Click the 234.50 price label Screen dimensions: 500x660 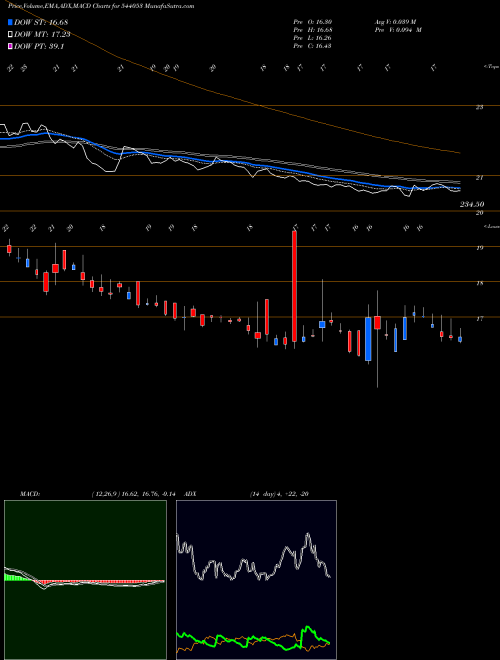(x=472, y=204)
